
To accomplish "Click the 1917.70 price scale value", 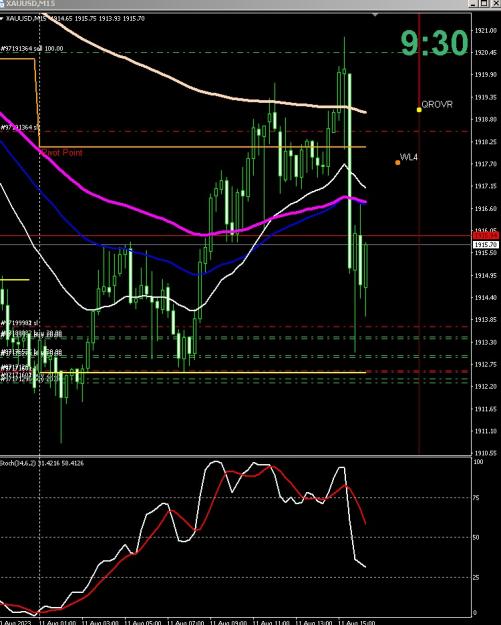I will pyautogui.click(x=485, y=164).
